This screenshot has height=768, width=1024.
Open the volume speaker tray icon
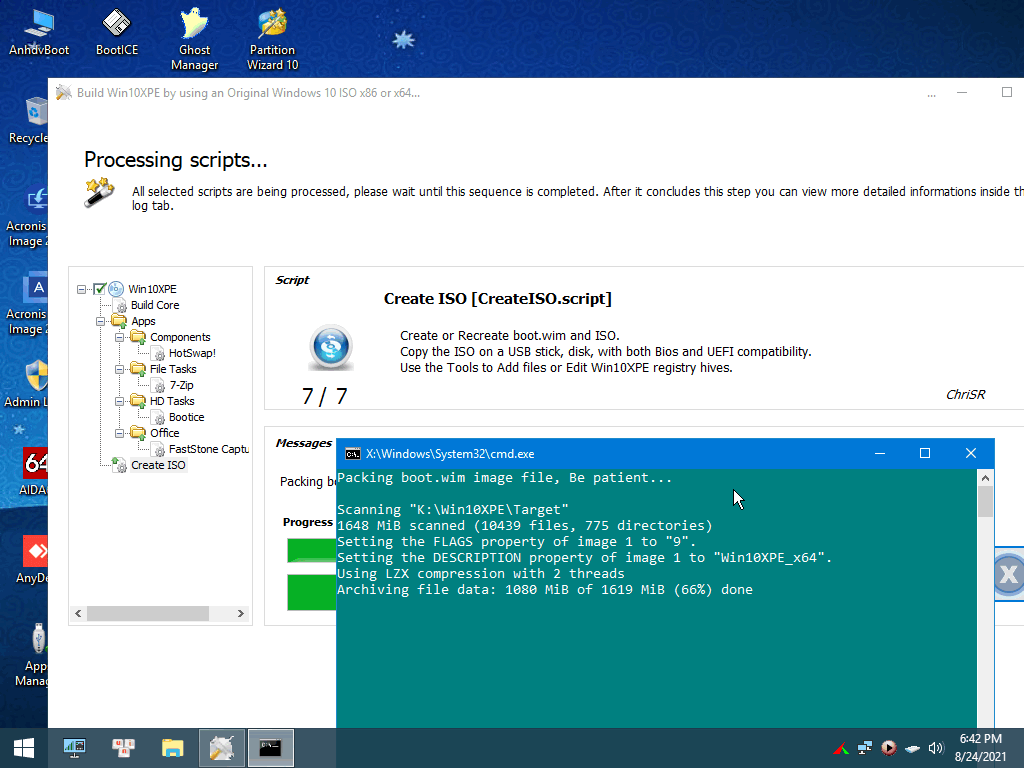pyautogui.click(x=936, y=748)
